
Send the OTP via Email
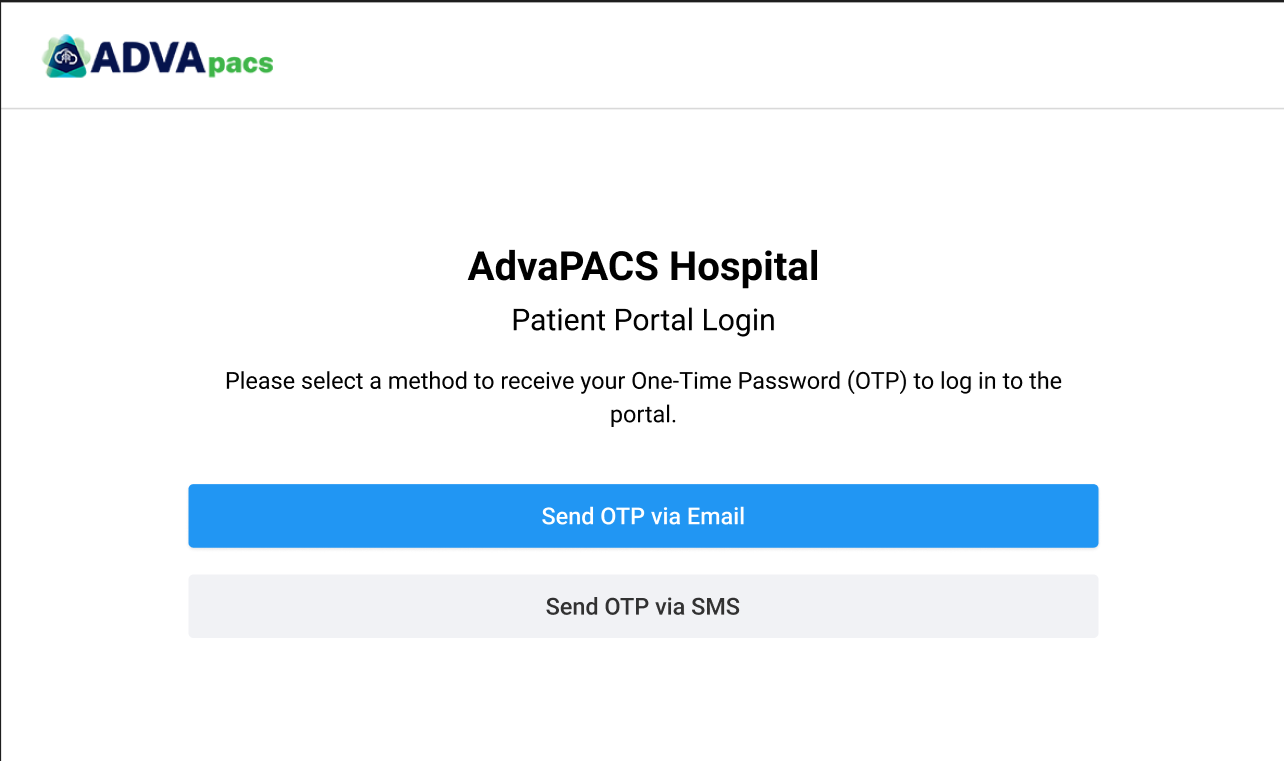click(x=643, y=516)
